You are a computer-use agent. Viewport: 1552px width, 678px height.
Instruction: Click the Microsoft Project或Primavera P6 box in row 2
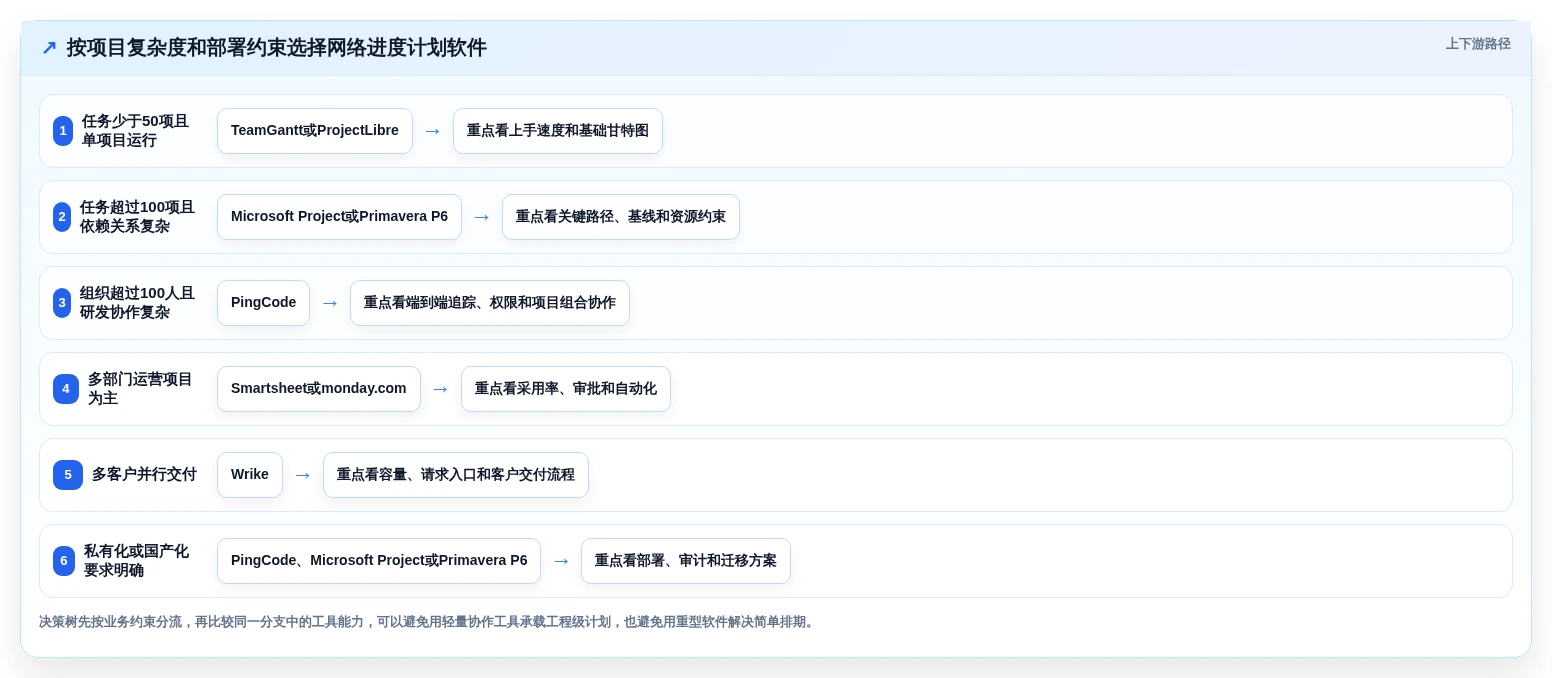(339, 217)
